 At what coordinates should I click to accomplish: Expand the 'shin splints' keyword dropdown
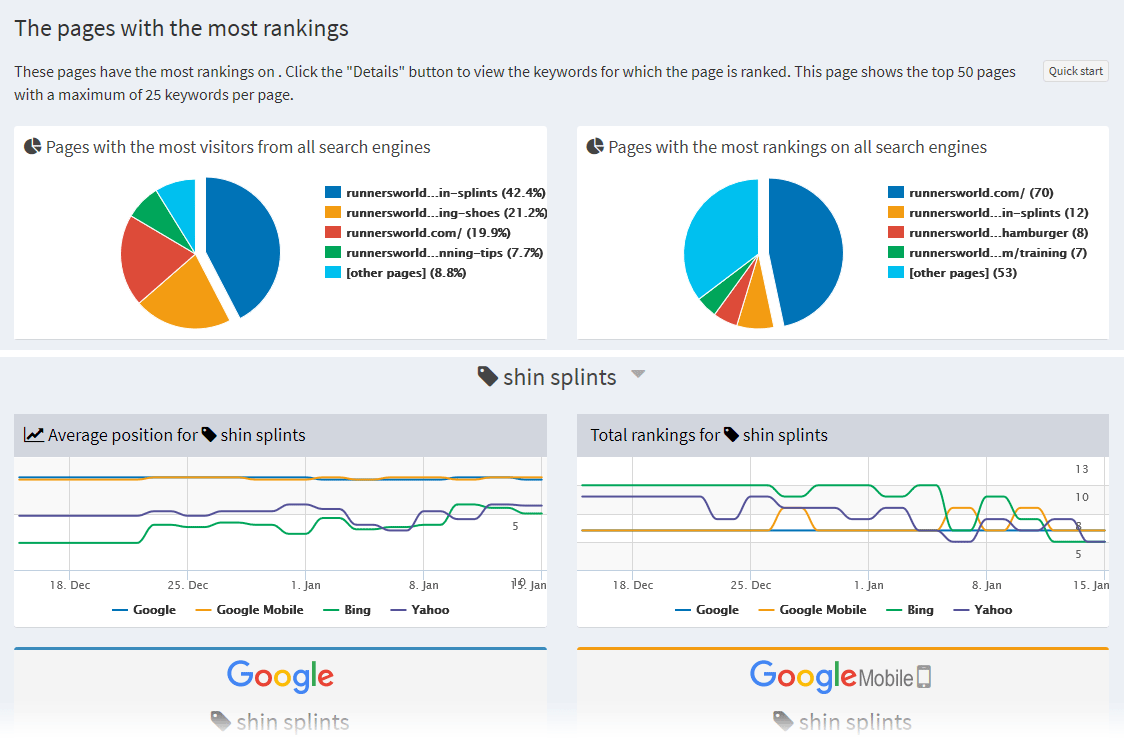(x=638, y=375)
